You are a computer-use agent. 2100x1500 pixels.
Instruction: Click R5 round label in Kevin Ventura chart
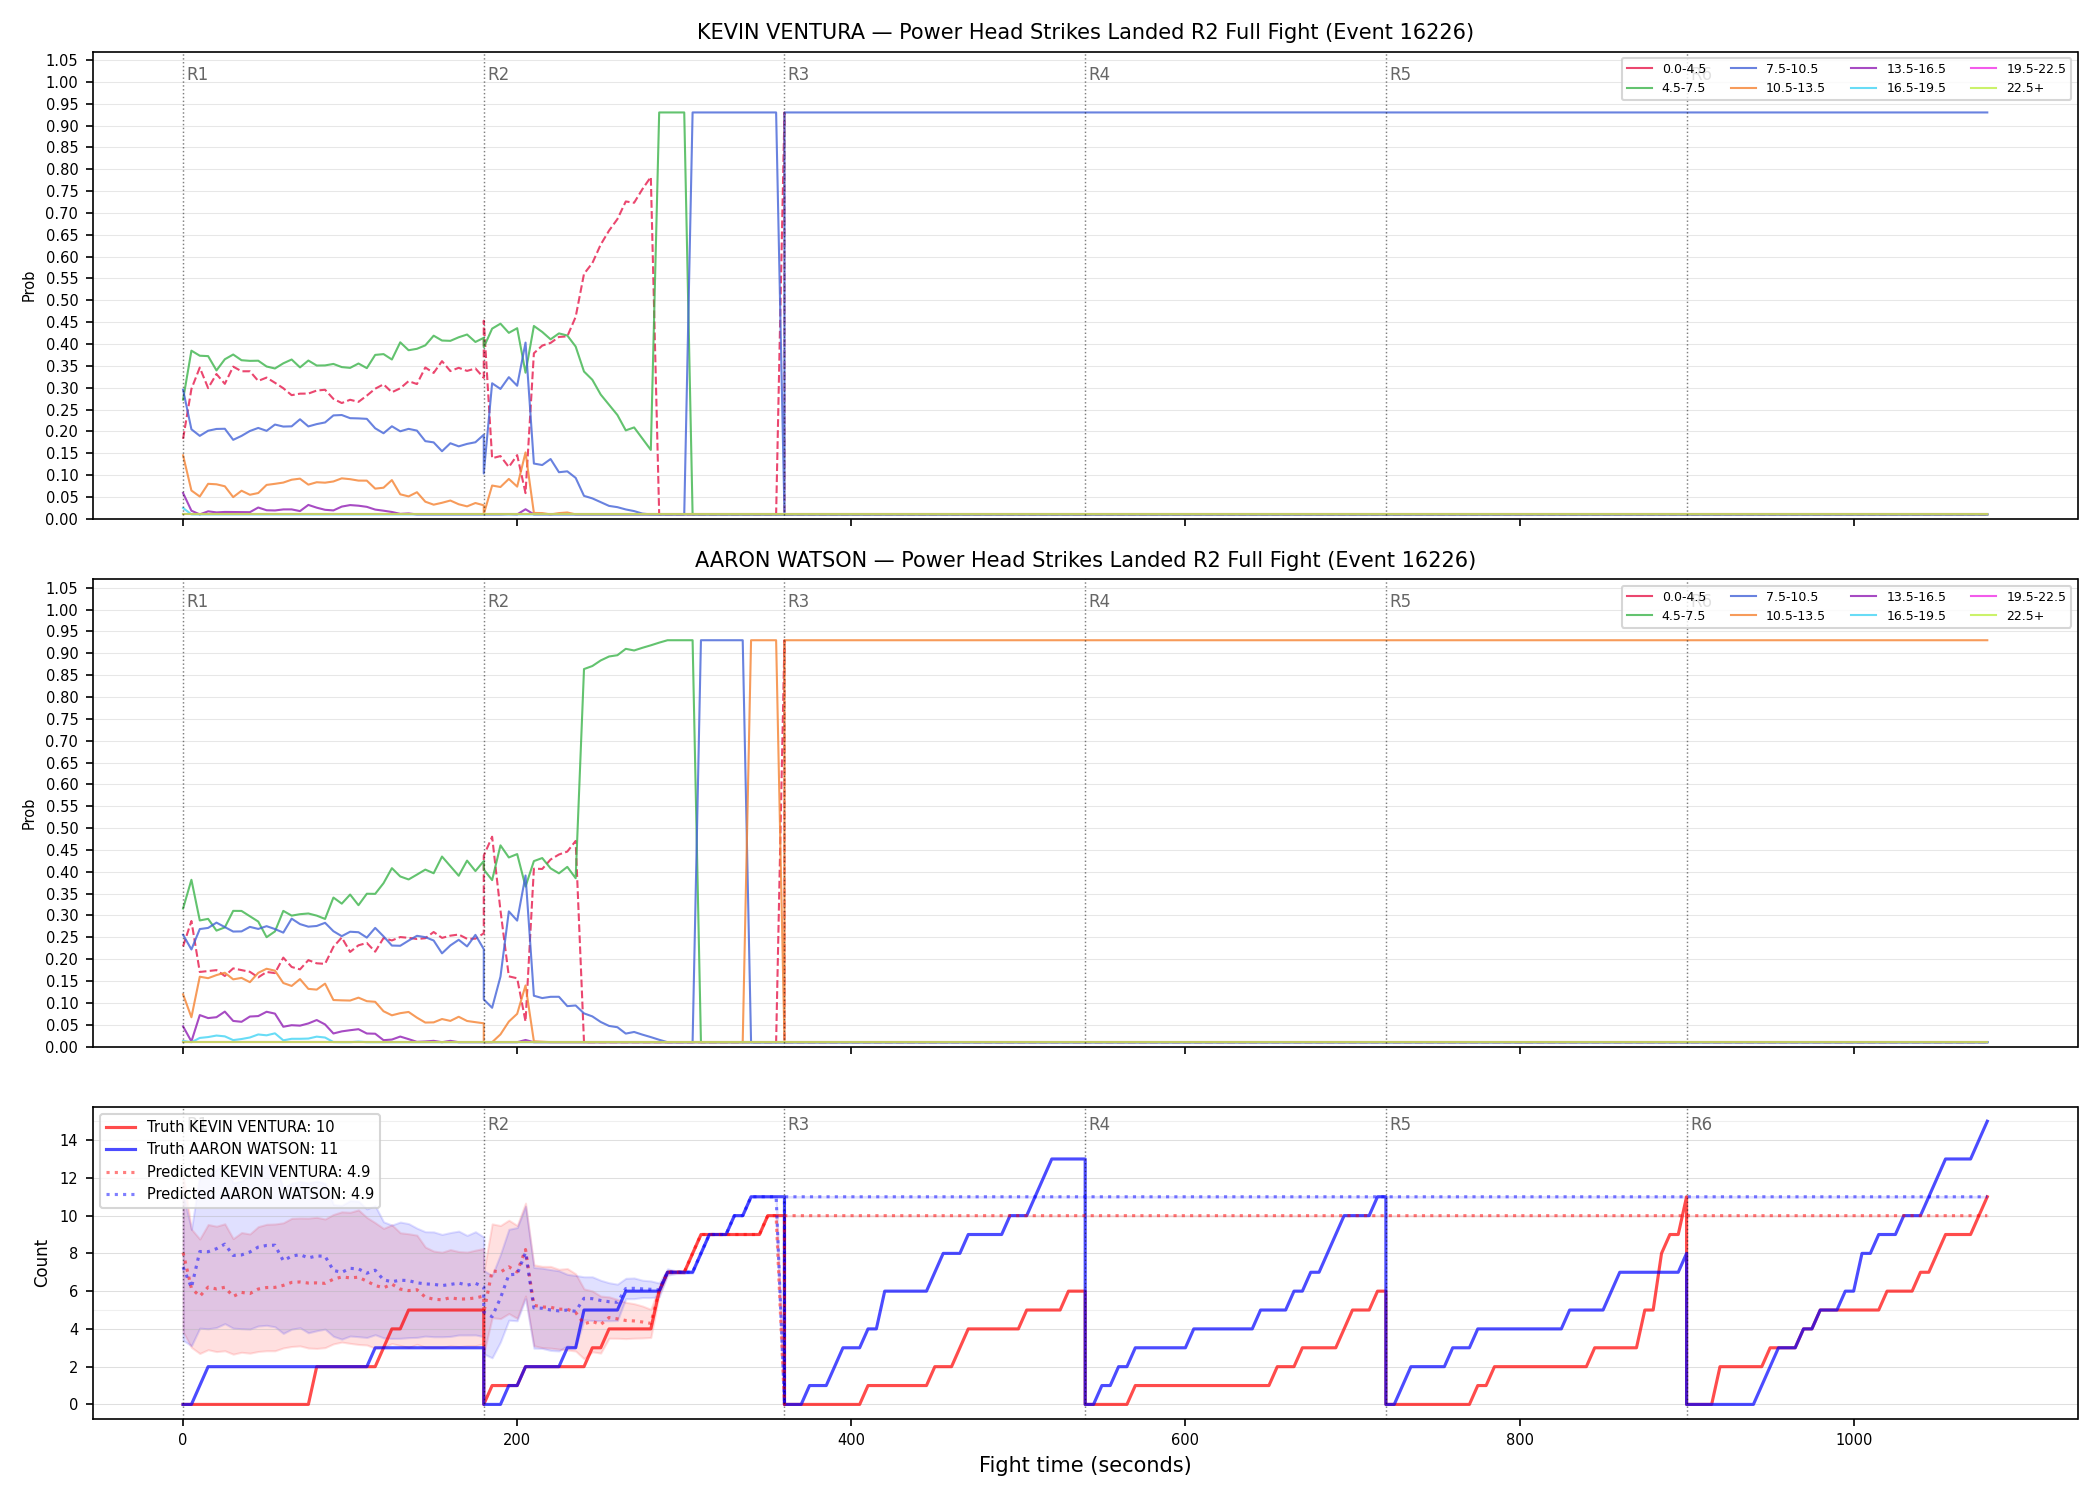1400,74
